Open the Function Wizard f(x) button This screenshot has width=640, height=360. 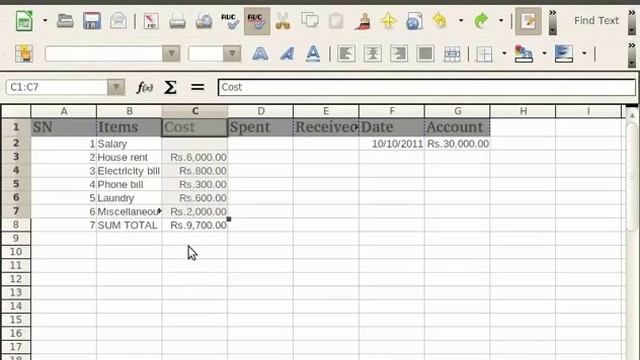[144, 87]
